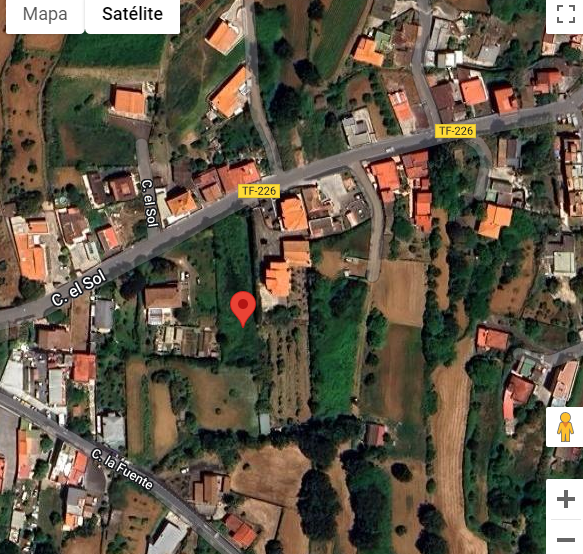Viewport: 583px width, 554px height.
Task: Switch to the Mapa view tab
Action: (x=45, y=15)
